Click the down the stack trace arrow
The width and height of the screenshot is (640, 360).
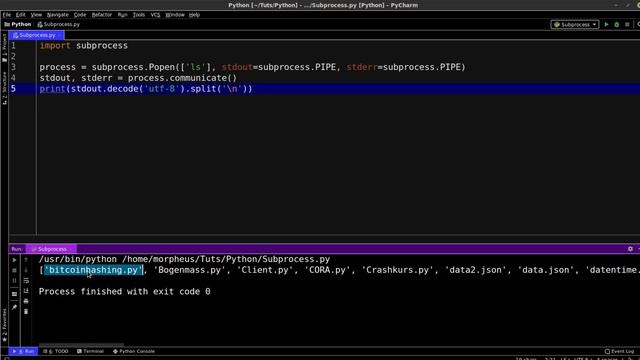tap(26, 270)
